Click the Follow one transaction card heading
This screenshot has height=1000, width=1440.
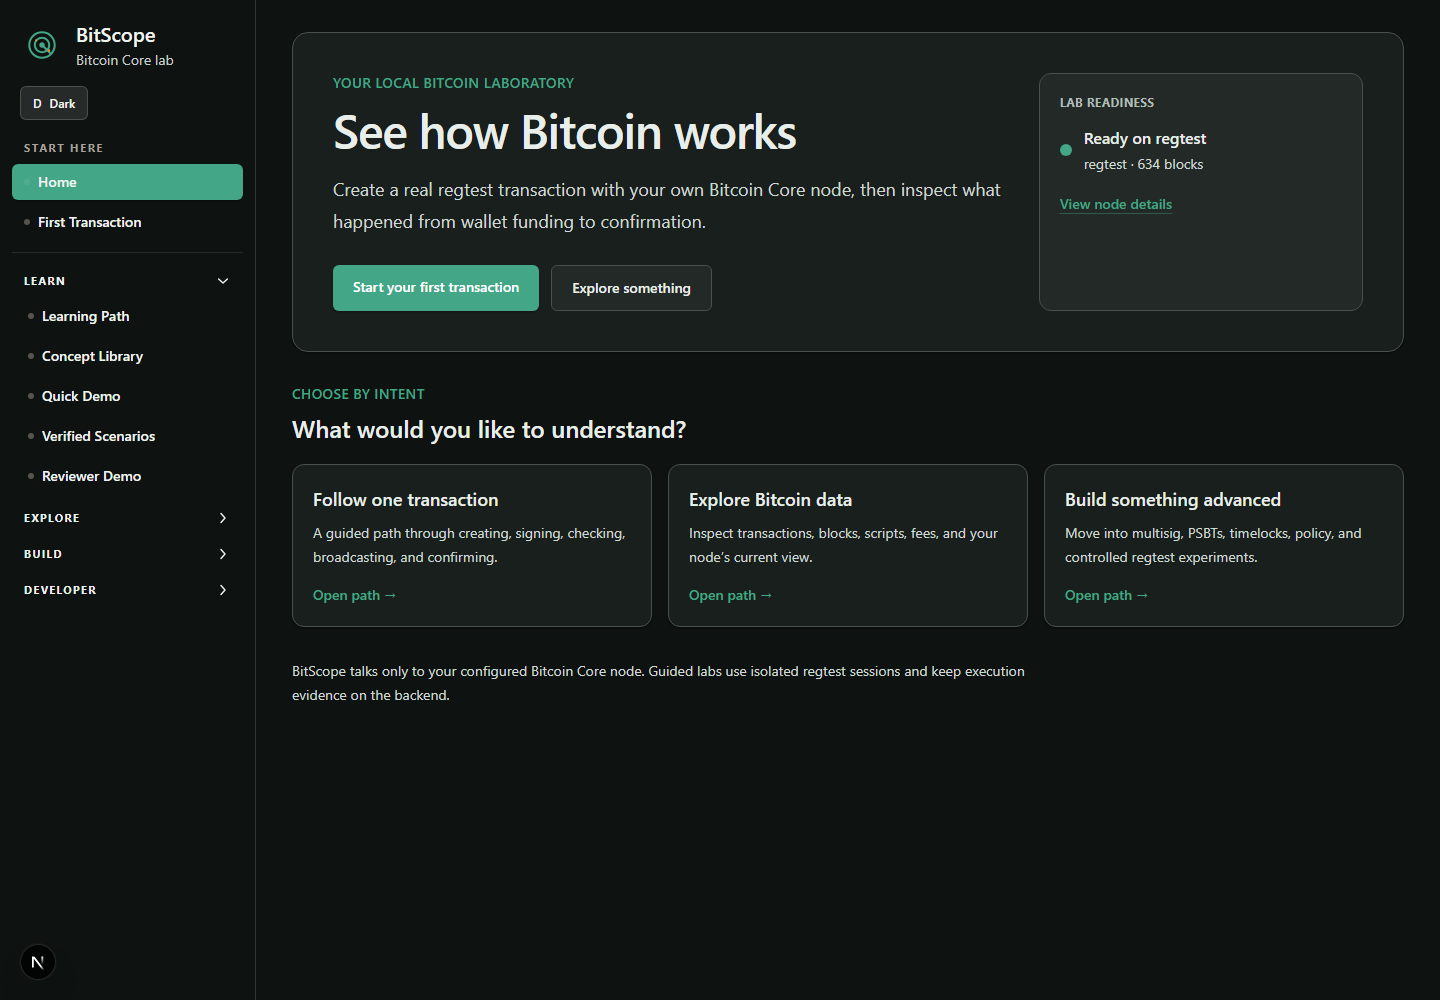coord(405,500)
